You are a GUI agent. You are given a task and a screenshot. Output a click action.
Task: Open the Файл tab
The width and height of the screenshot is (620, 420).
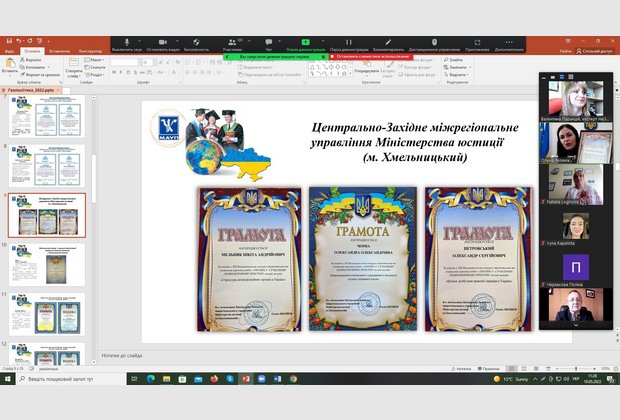pos(9,51)
